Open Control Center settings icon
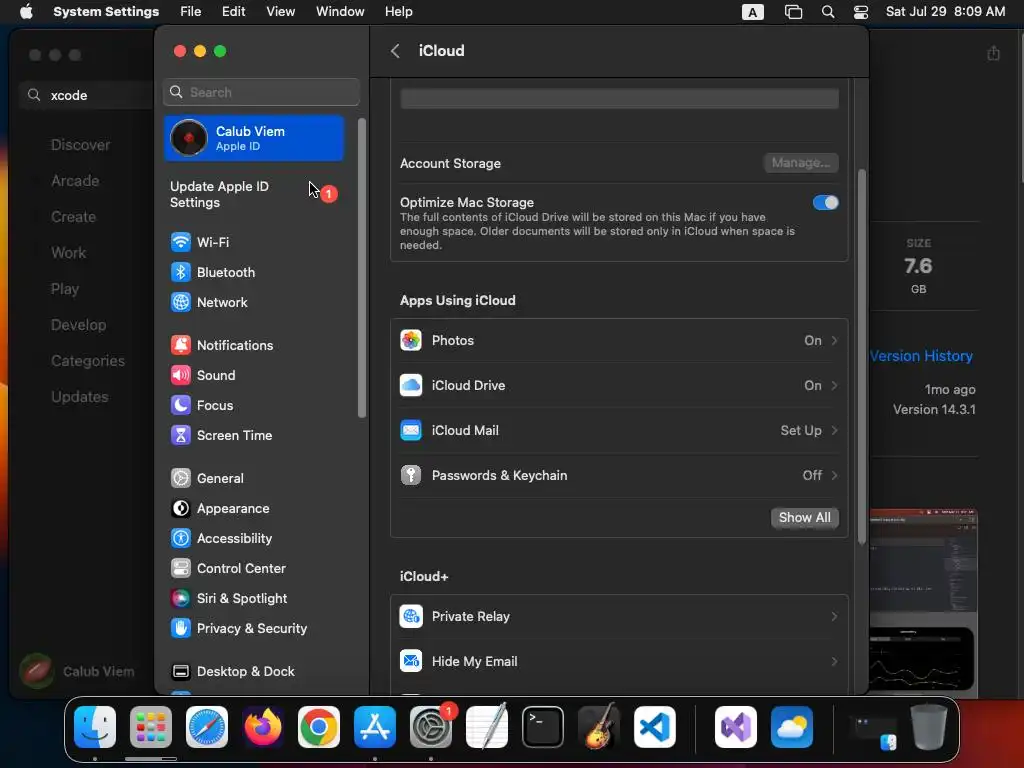The width and height of the screenshot is (1024, 768). 181,569
